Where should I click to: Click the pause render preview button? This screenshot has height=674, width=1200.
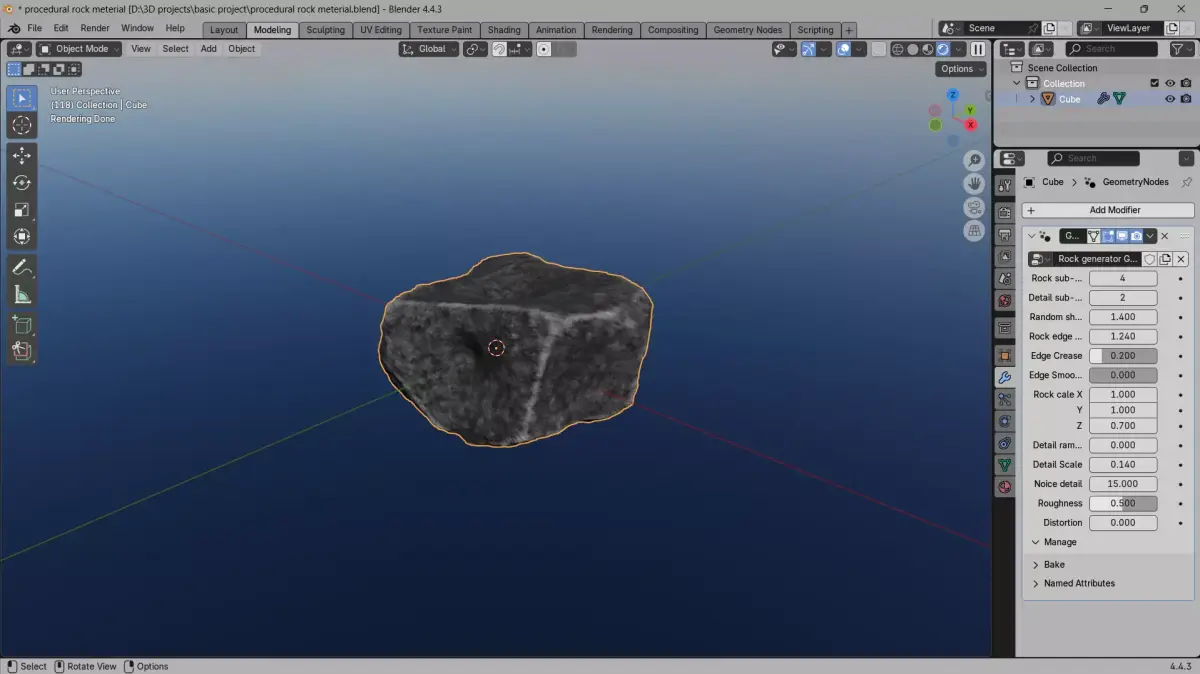(978, 49)
